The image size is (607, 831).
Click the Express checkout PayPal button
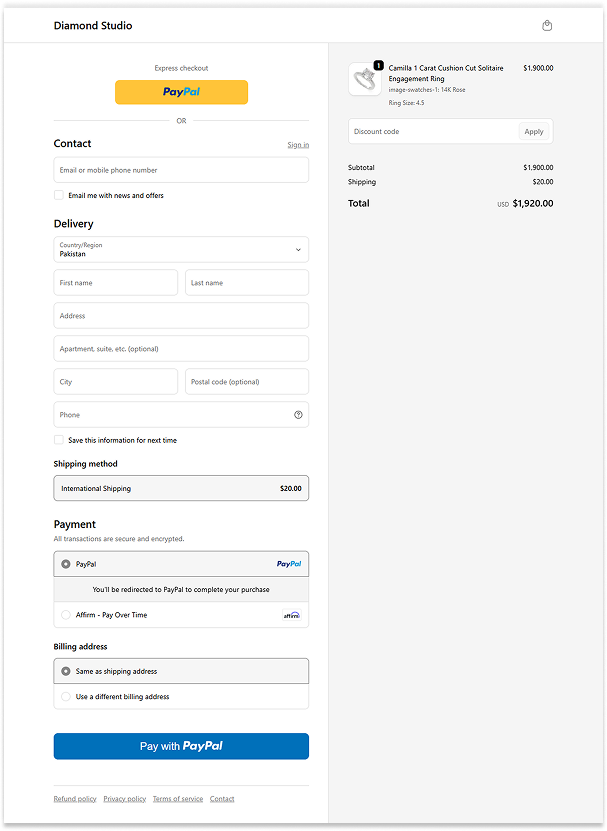click(x=181, y=92)
